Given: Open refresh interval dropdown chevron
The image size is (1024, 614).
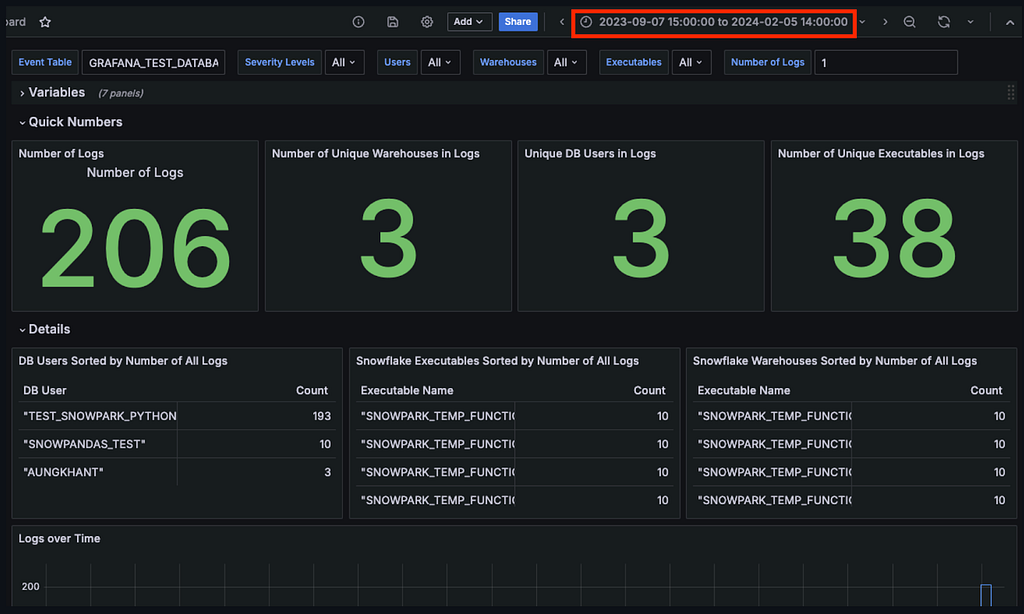Looking at the screenshot, I should (x=970, y=22).
